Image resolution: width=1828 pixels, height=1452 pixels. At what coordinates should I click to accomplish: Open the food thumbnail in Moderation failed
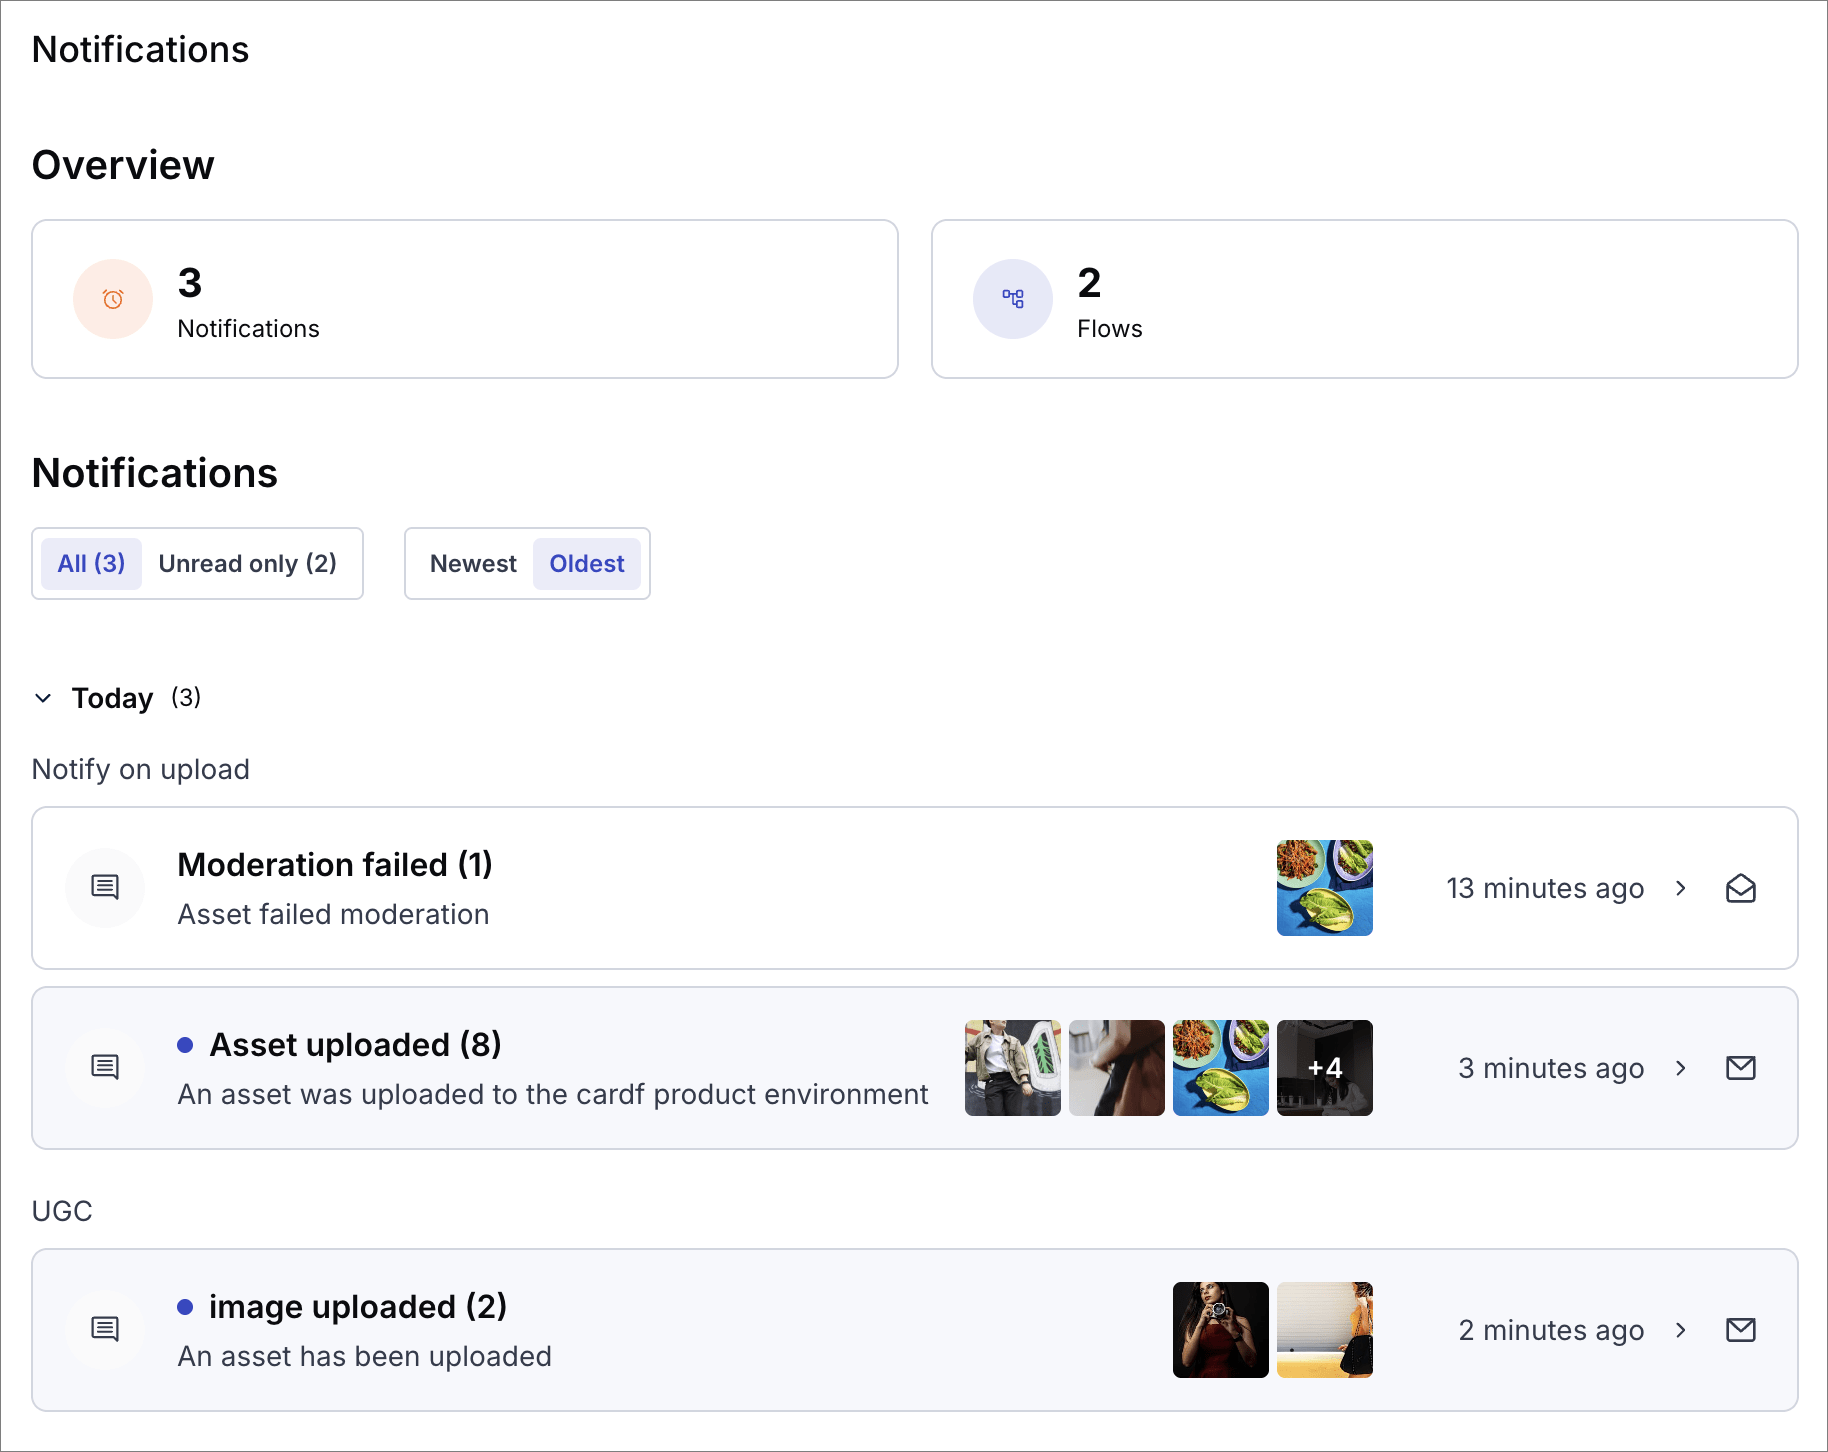coord(1325,888)
